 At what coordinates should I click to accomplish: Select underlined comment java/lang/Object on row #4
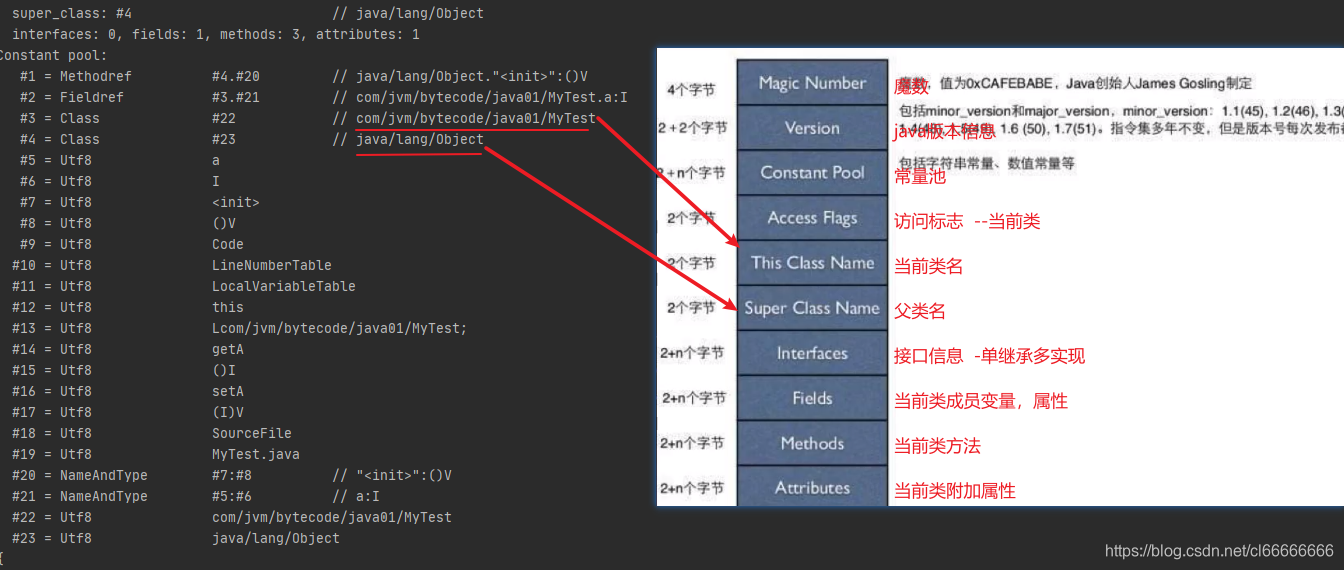tap(420, 139)
